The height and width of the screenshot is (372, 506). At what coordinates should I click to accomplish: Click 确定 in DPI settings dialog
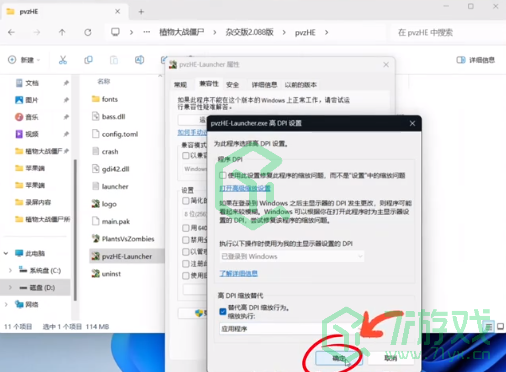tap(339, 358)
